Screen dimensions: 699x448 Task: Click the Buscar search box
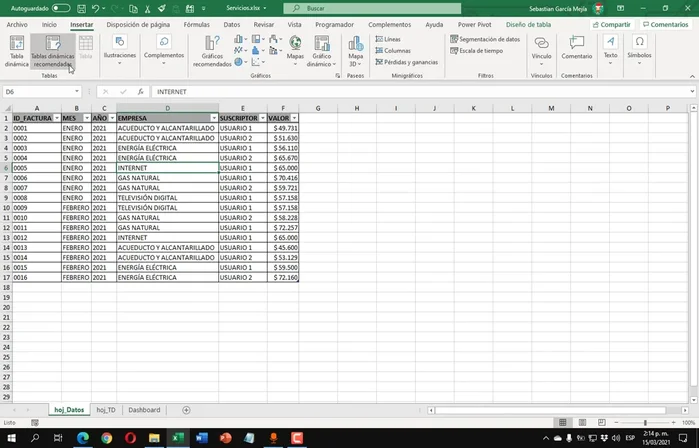pos(372,8)
